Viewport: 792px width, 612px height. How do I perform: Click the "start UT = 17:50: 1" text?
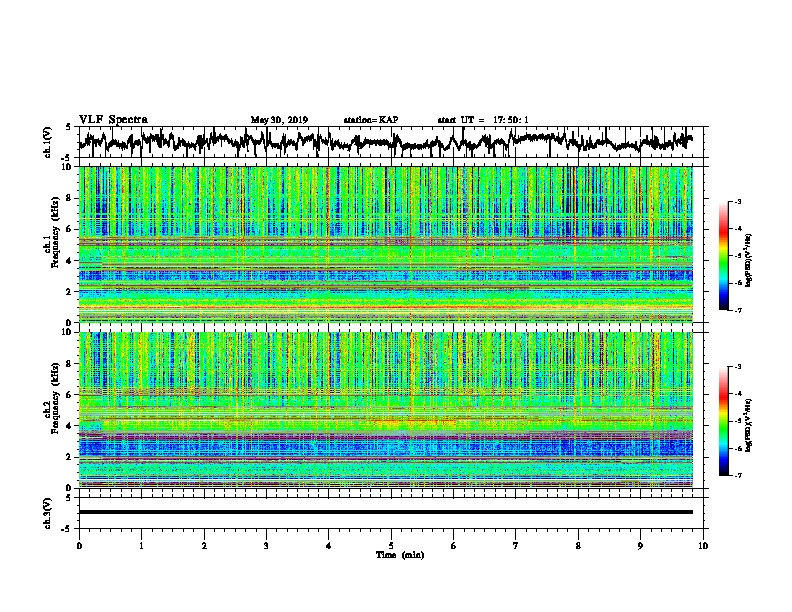[483, 120]
